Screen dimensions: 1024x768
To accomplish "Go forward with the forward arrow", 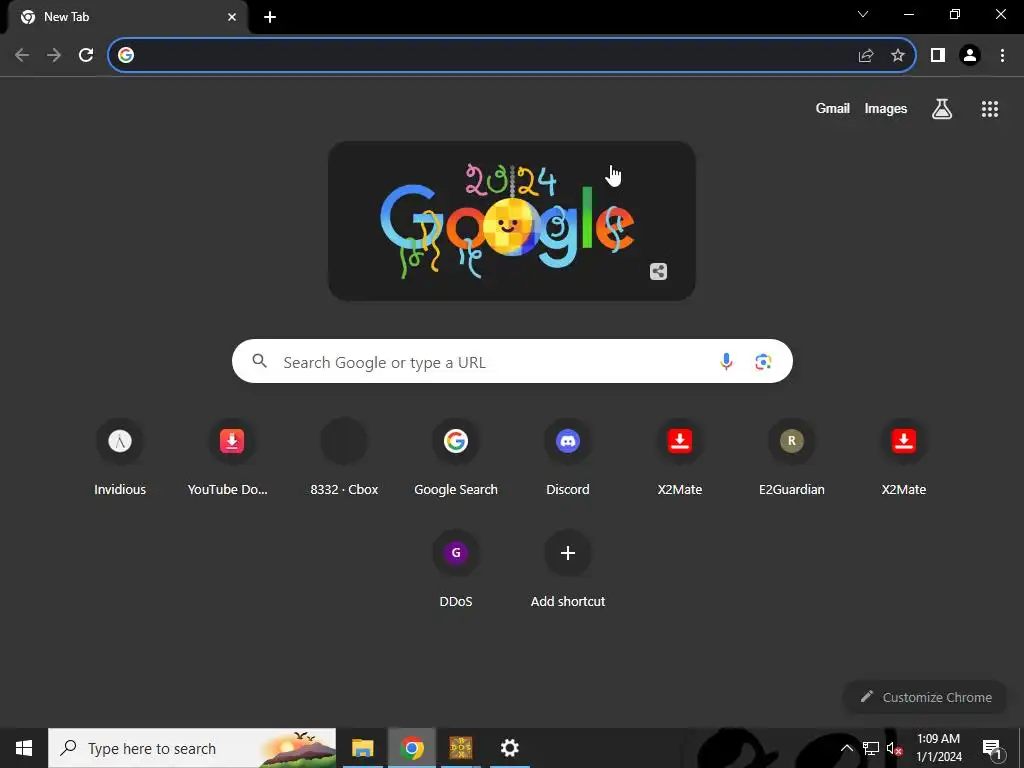I will pos(54,55).
